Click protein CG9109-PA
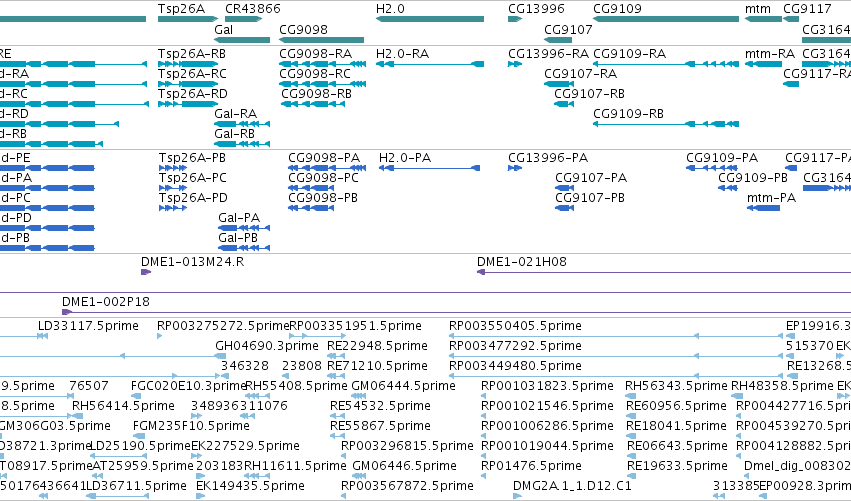This screenshot has width=851, height=501. tap(722, 158)
